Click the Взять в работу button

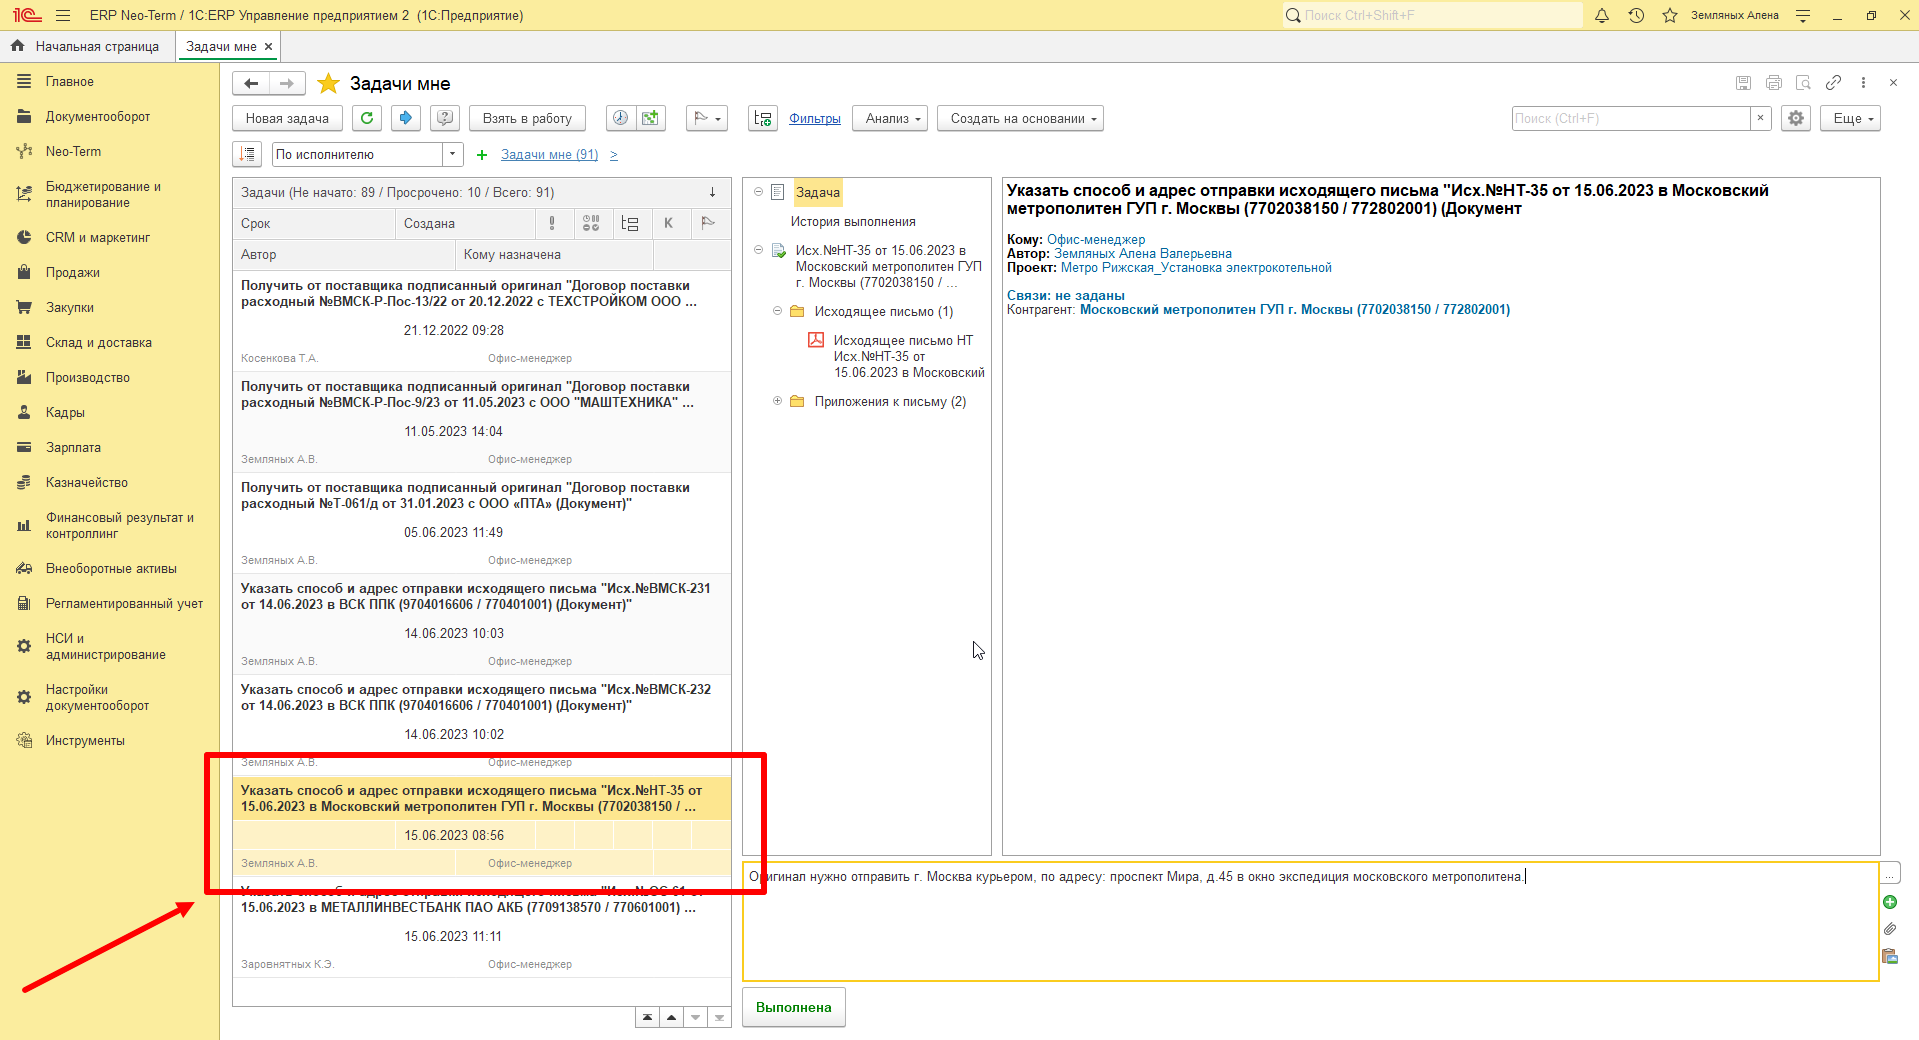coord(527,118)
